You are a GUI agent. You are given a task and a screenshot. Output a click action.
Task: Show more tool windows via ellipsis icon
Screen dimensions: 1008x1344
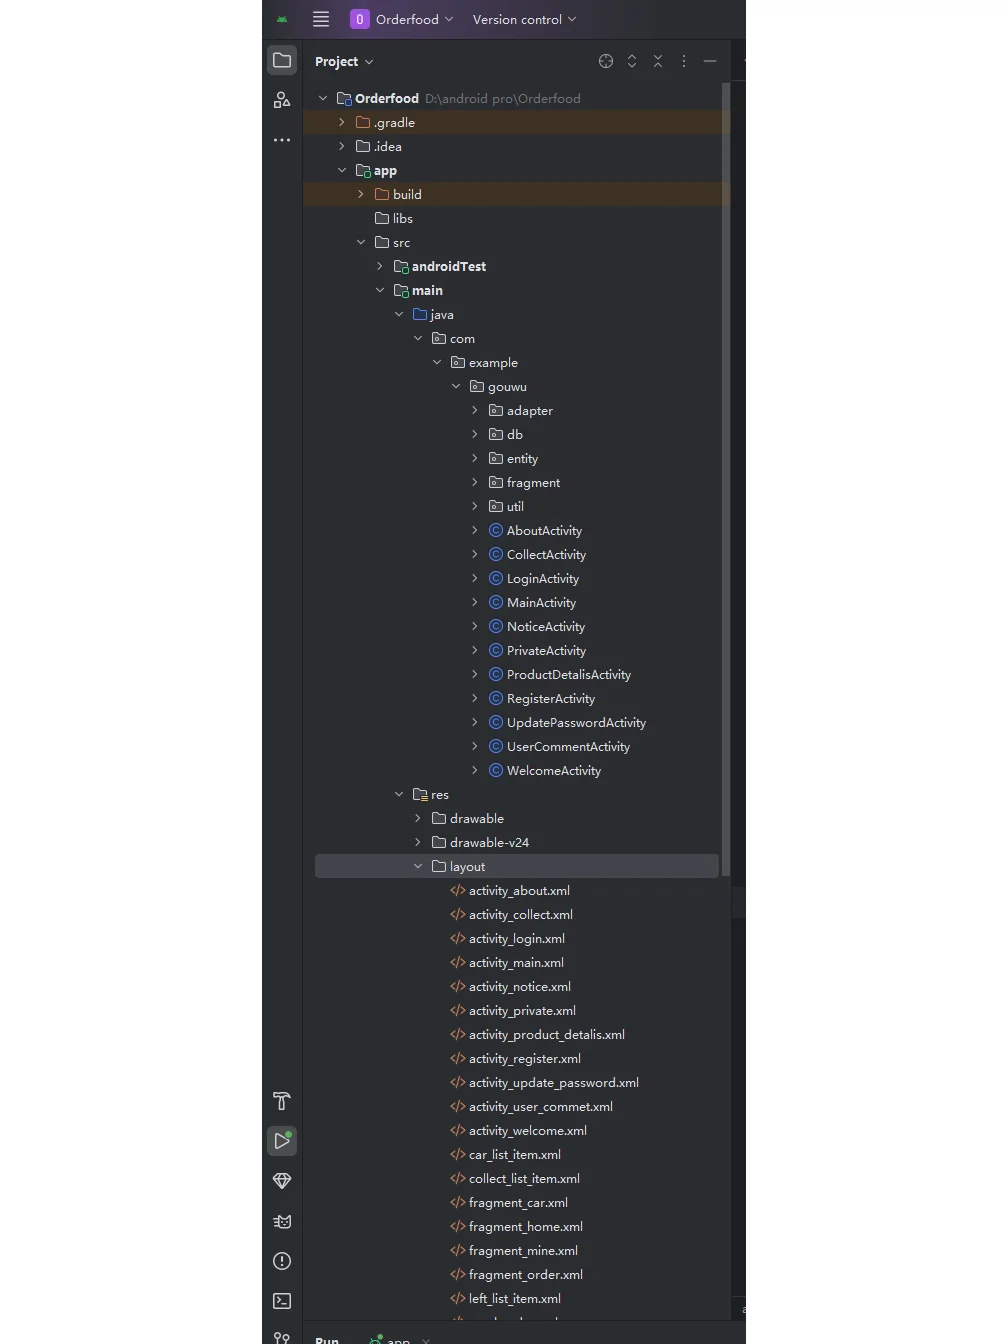[x=281, y=140]
